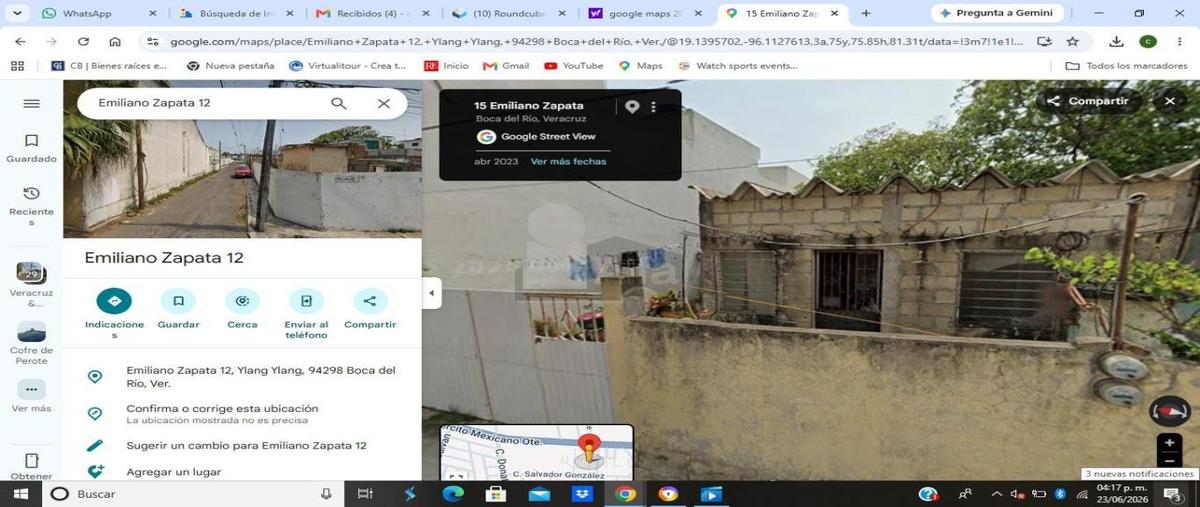Click the Obtener app phone icon
Image resolution: width=1200 pixels, height=507 pixels.
pos(31,461)
